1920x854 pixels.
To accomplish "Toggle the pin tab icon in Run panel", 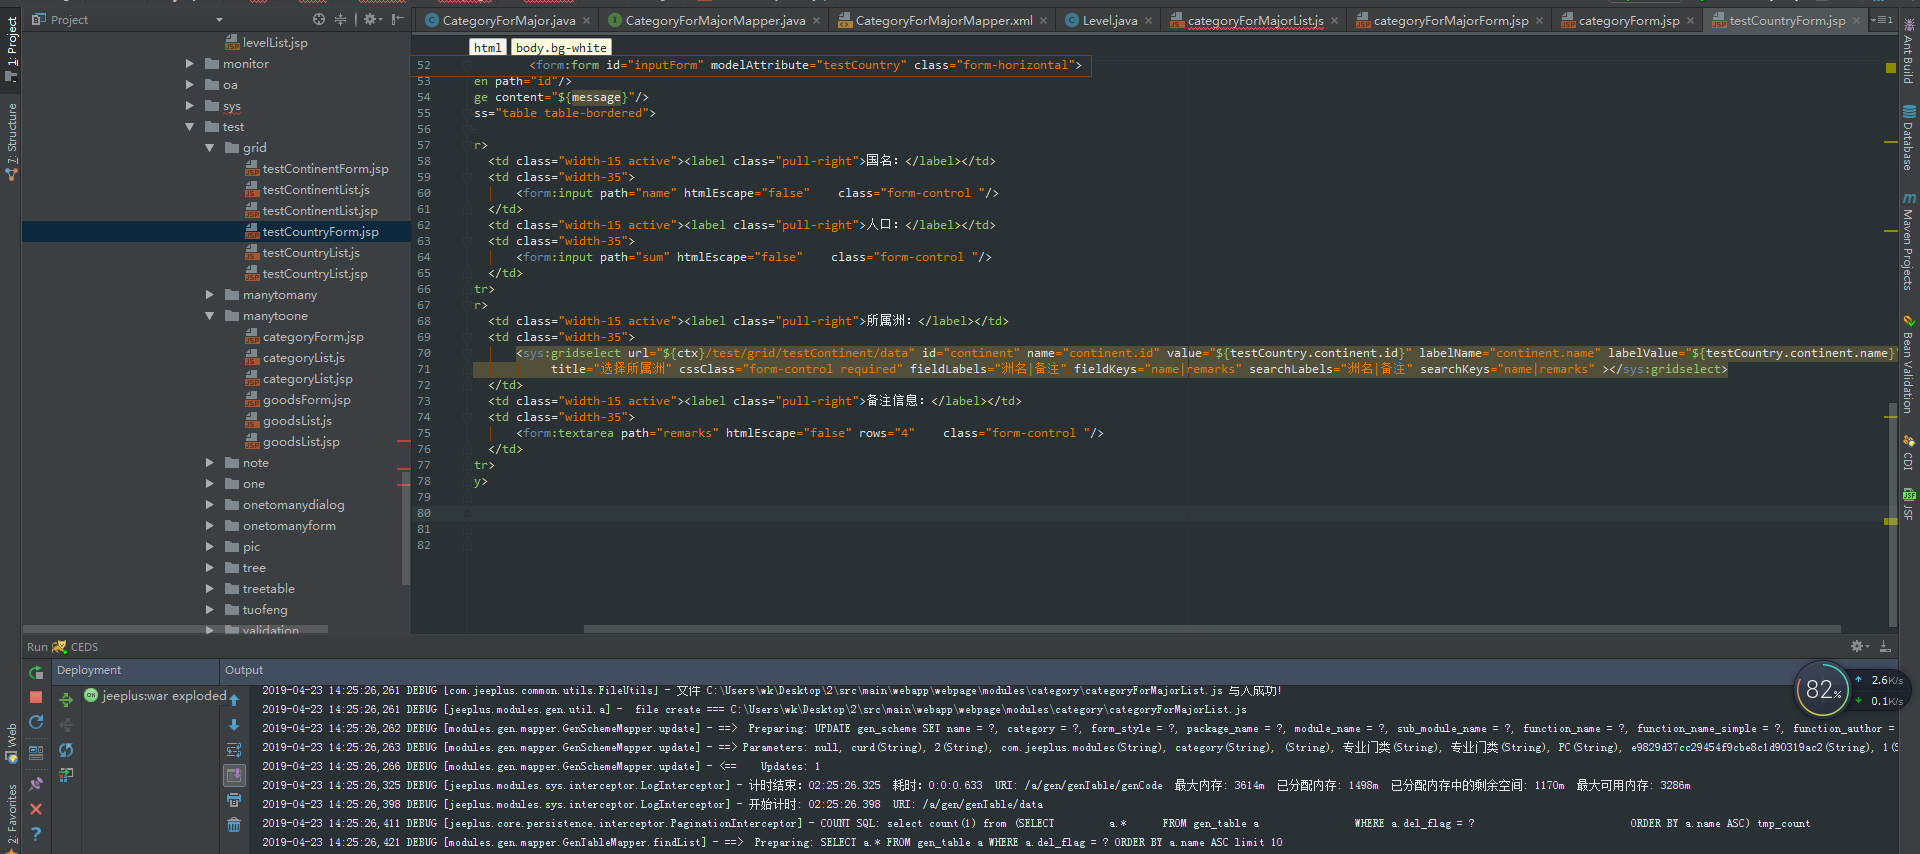I will pyautogui.click(x=36, y=784).
